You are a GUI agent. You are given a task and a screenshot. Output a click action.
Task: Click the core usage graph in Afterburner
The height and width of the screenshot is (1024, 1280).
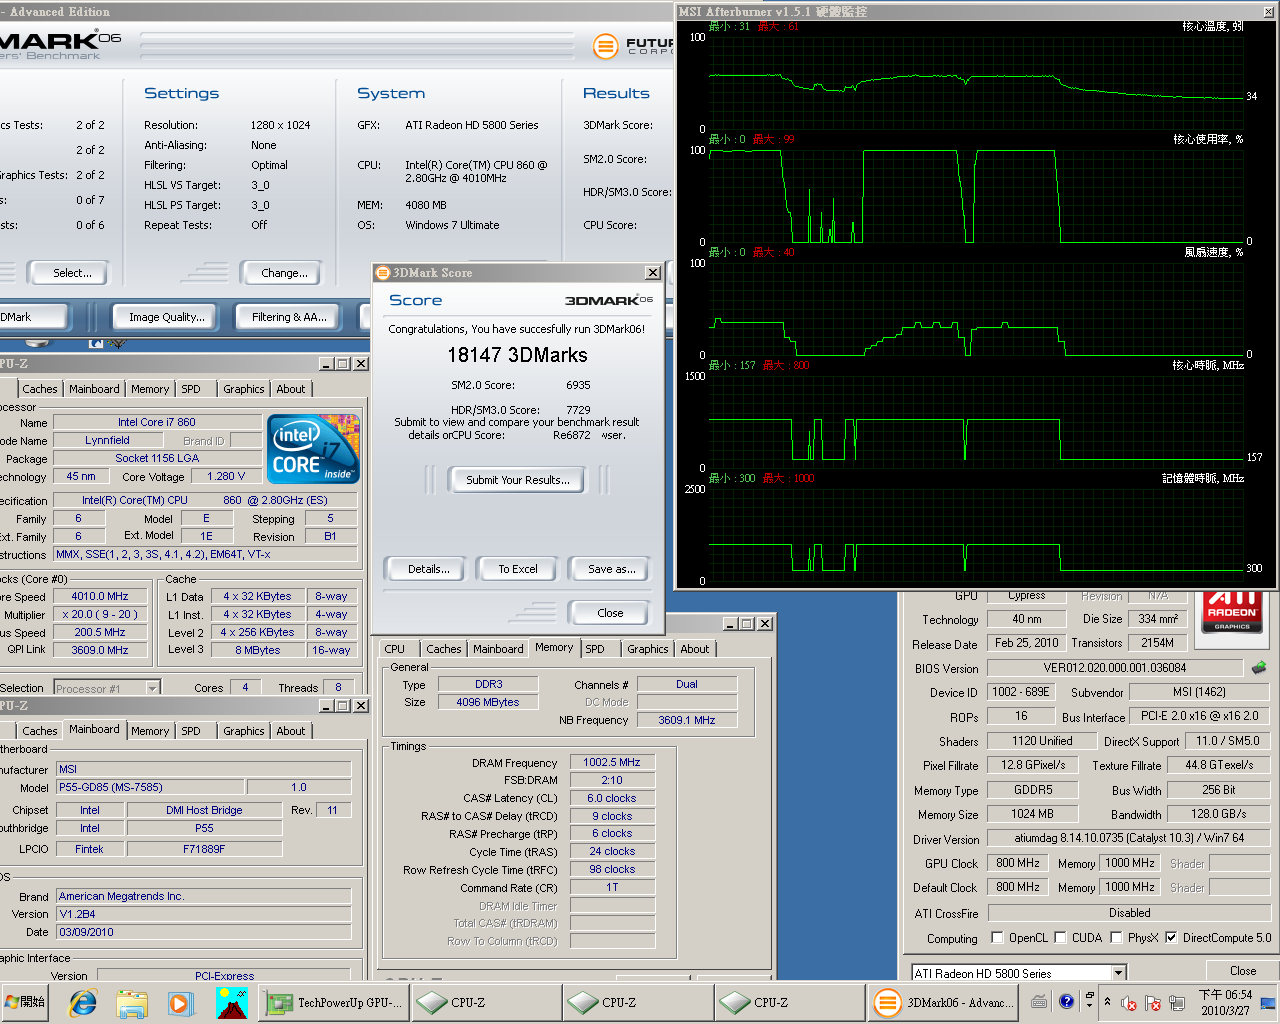[x=978, y=195]
